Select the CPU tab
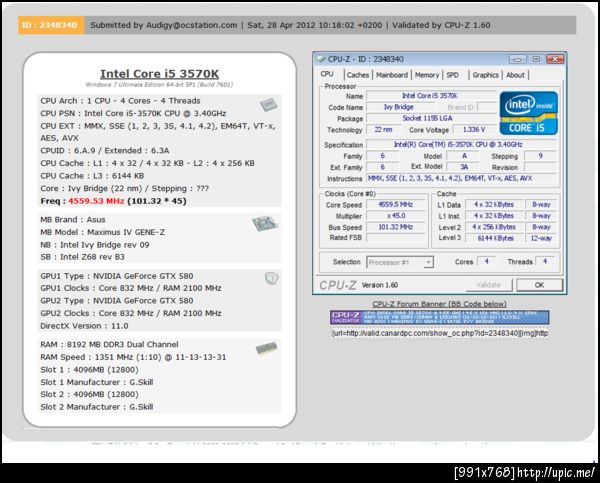 coord(327,74)
